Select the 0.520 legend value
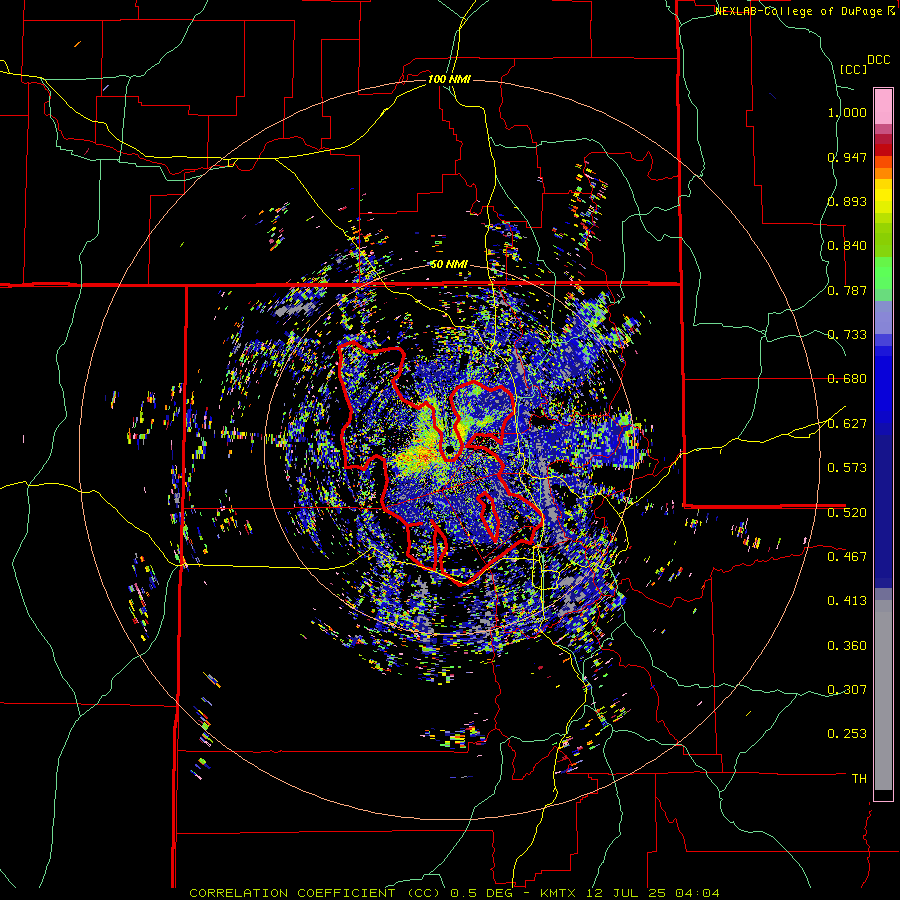Screen dimensions: 900x900 (x=847, y=513)
